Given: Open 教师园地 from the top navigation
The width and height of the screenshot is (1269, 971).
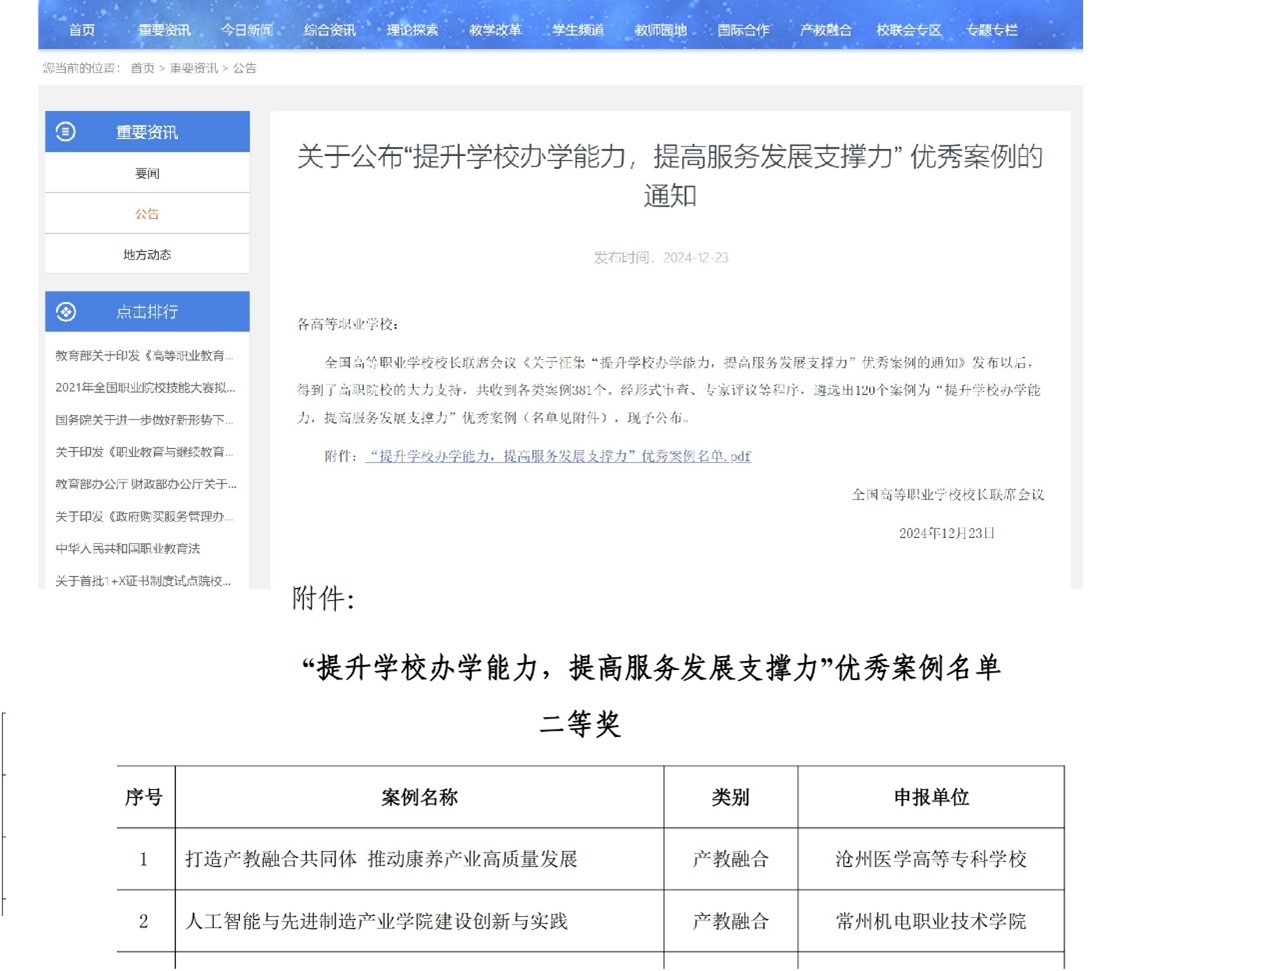Looking at the screenshot, I should [661, 30].
